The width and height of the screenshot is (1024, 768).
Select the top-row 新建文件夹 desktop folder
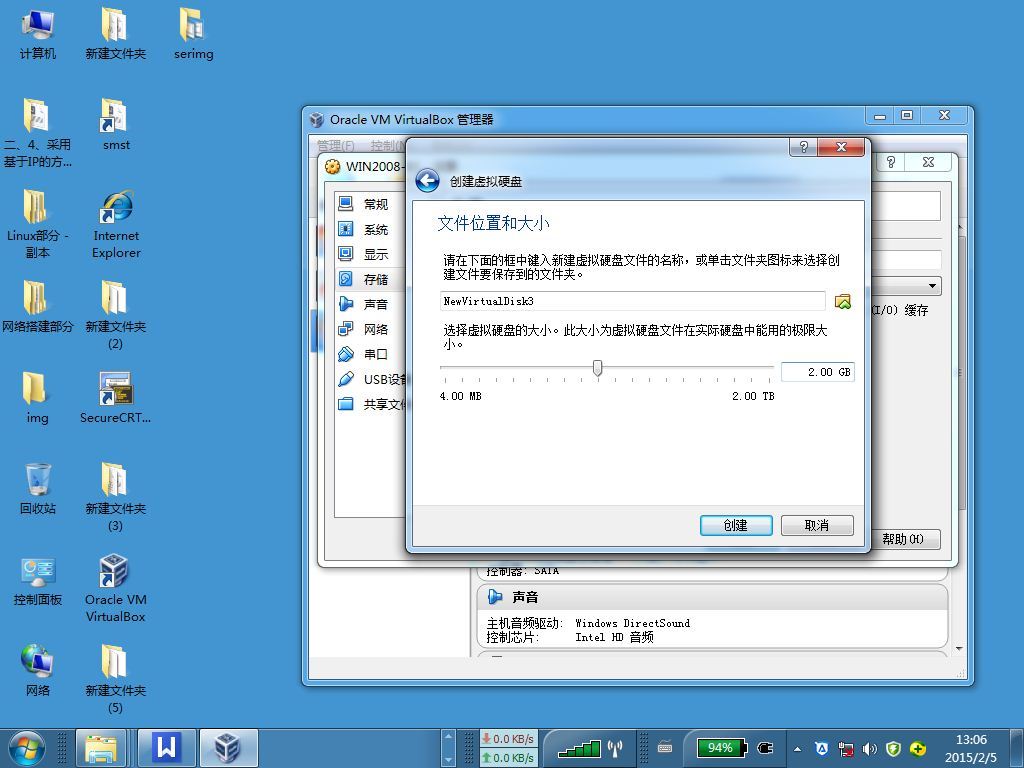[116, 34]
